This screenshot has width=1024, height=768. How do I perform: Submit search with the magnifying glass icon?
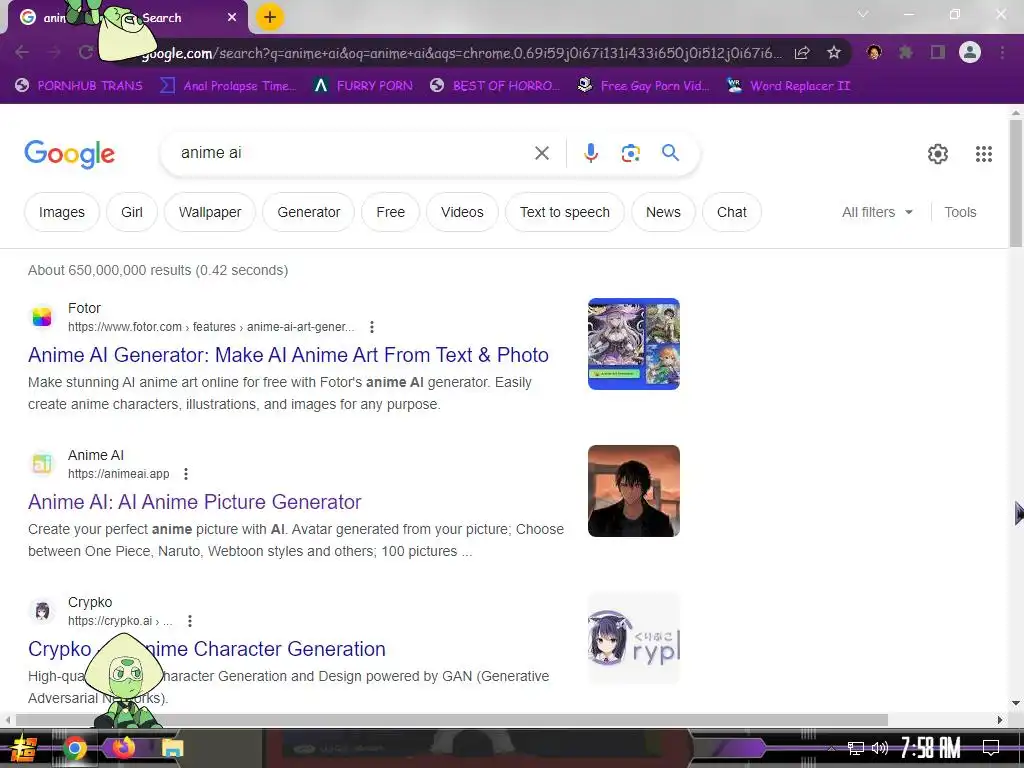(x=670, y=153)
